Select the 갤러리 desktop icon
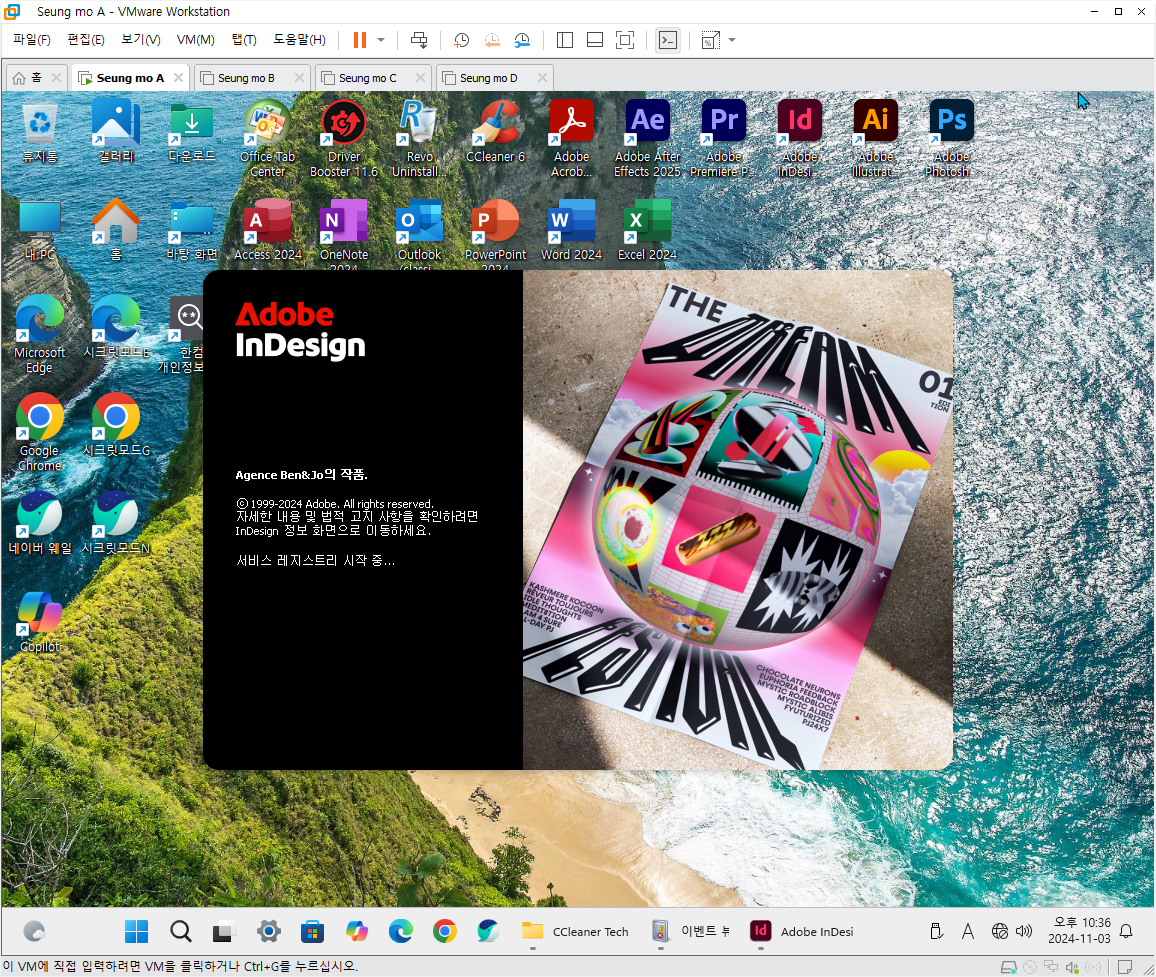 click(116, 132)
